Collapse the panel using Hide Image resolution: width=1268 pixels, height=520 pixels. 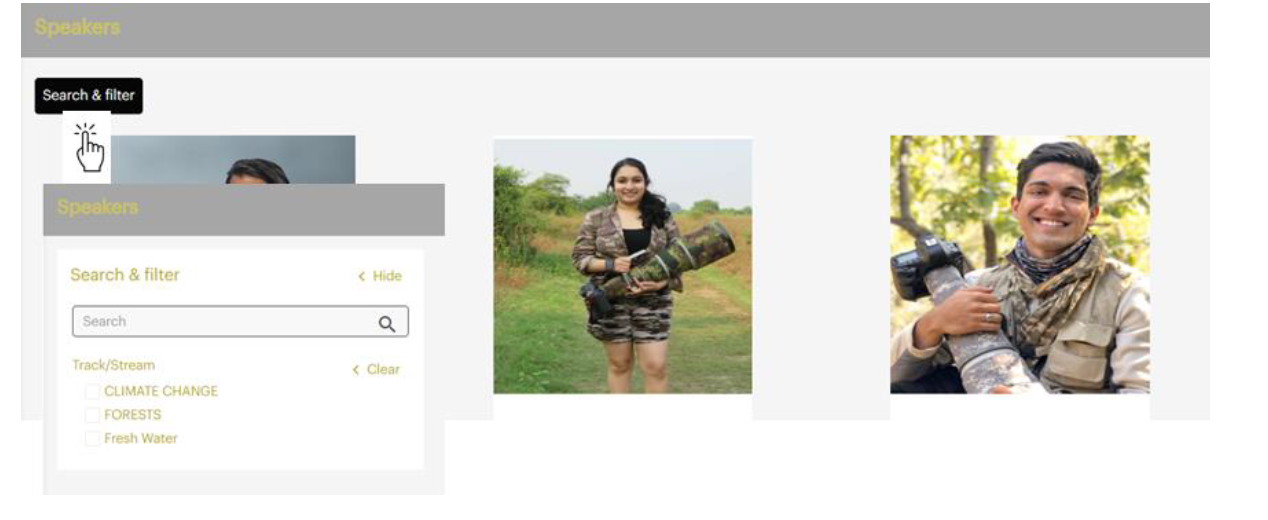387,276
